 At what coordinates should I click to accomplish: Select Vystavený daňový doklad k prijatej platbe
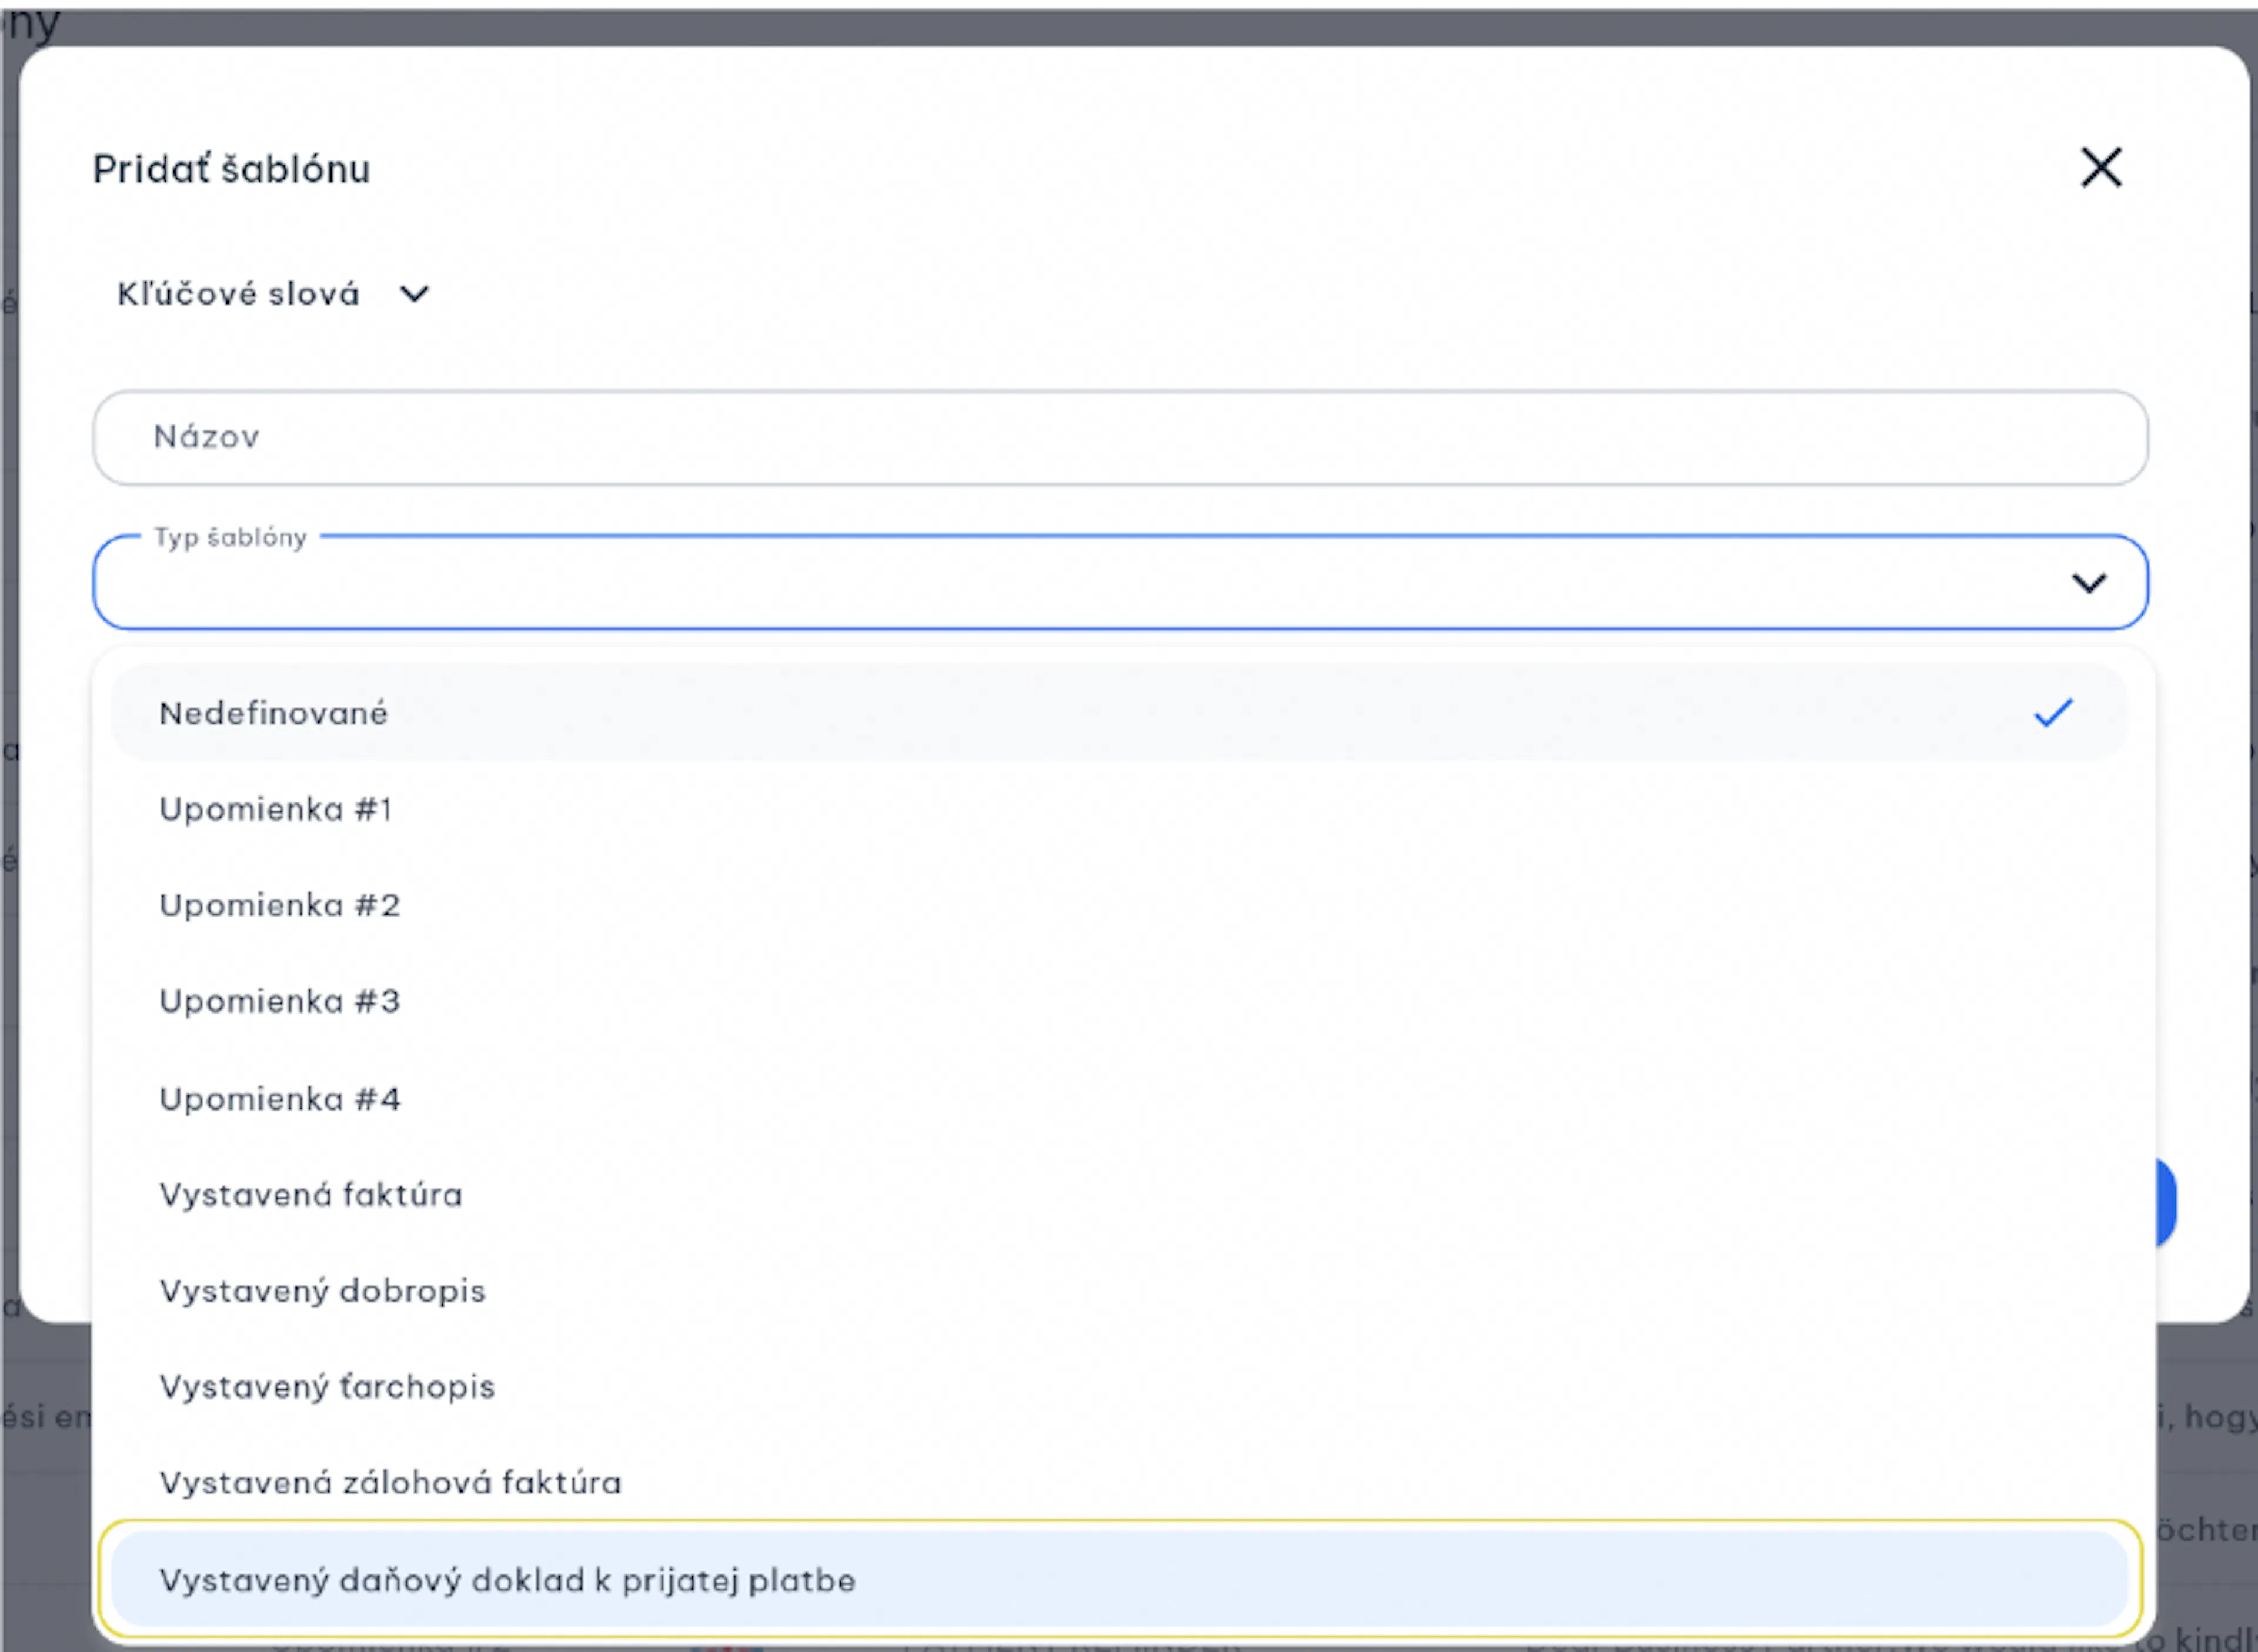tap(1119, 1579)
